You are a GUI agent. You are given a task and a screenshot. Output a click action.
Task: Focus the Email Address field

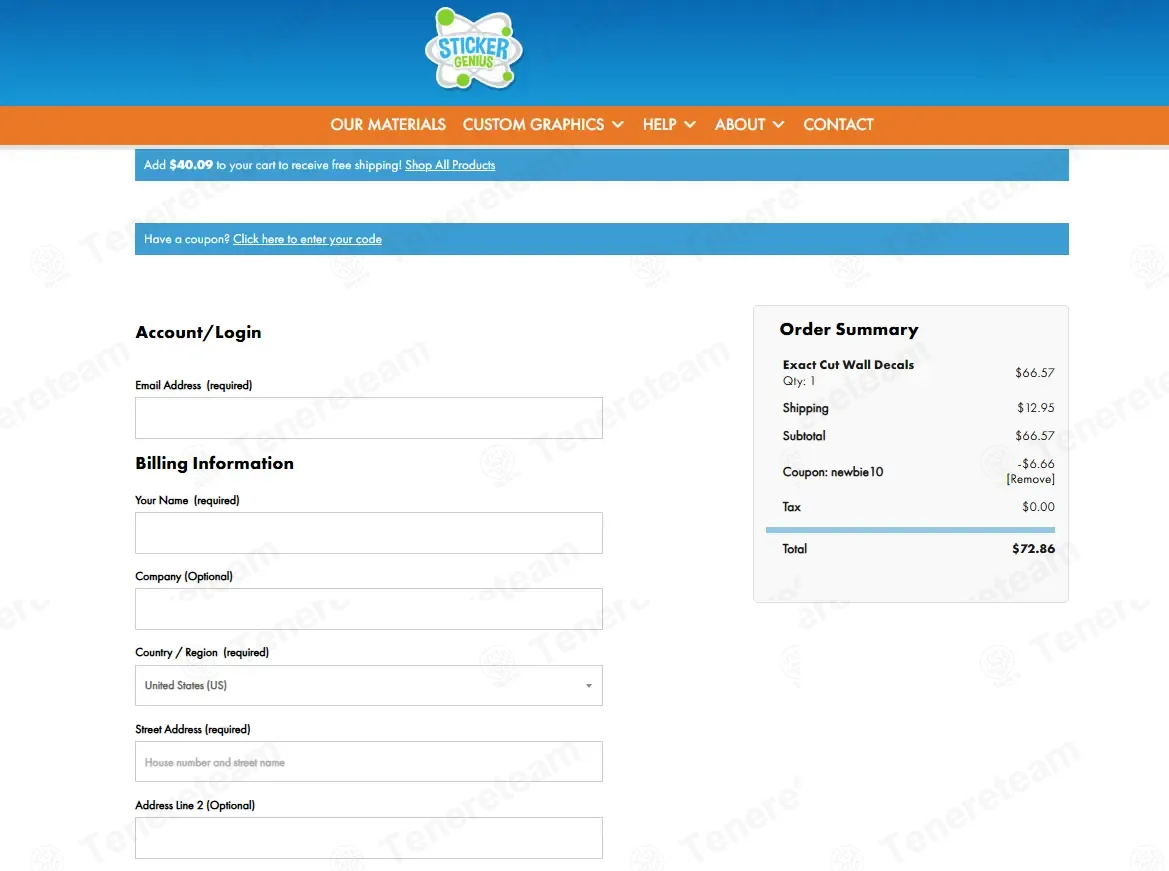point(369,418)
